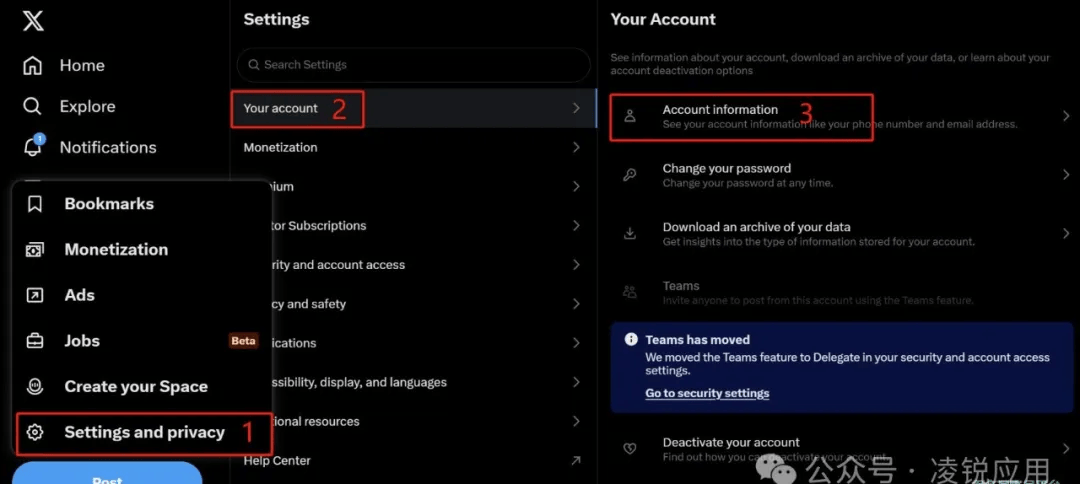Open the Change your password chevron
This screenshot has width=1080, height=484.
[1066, 175]
